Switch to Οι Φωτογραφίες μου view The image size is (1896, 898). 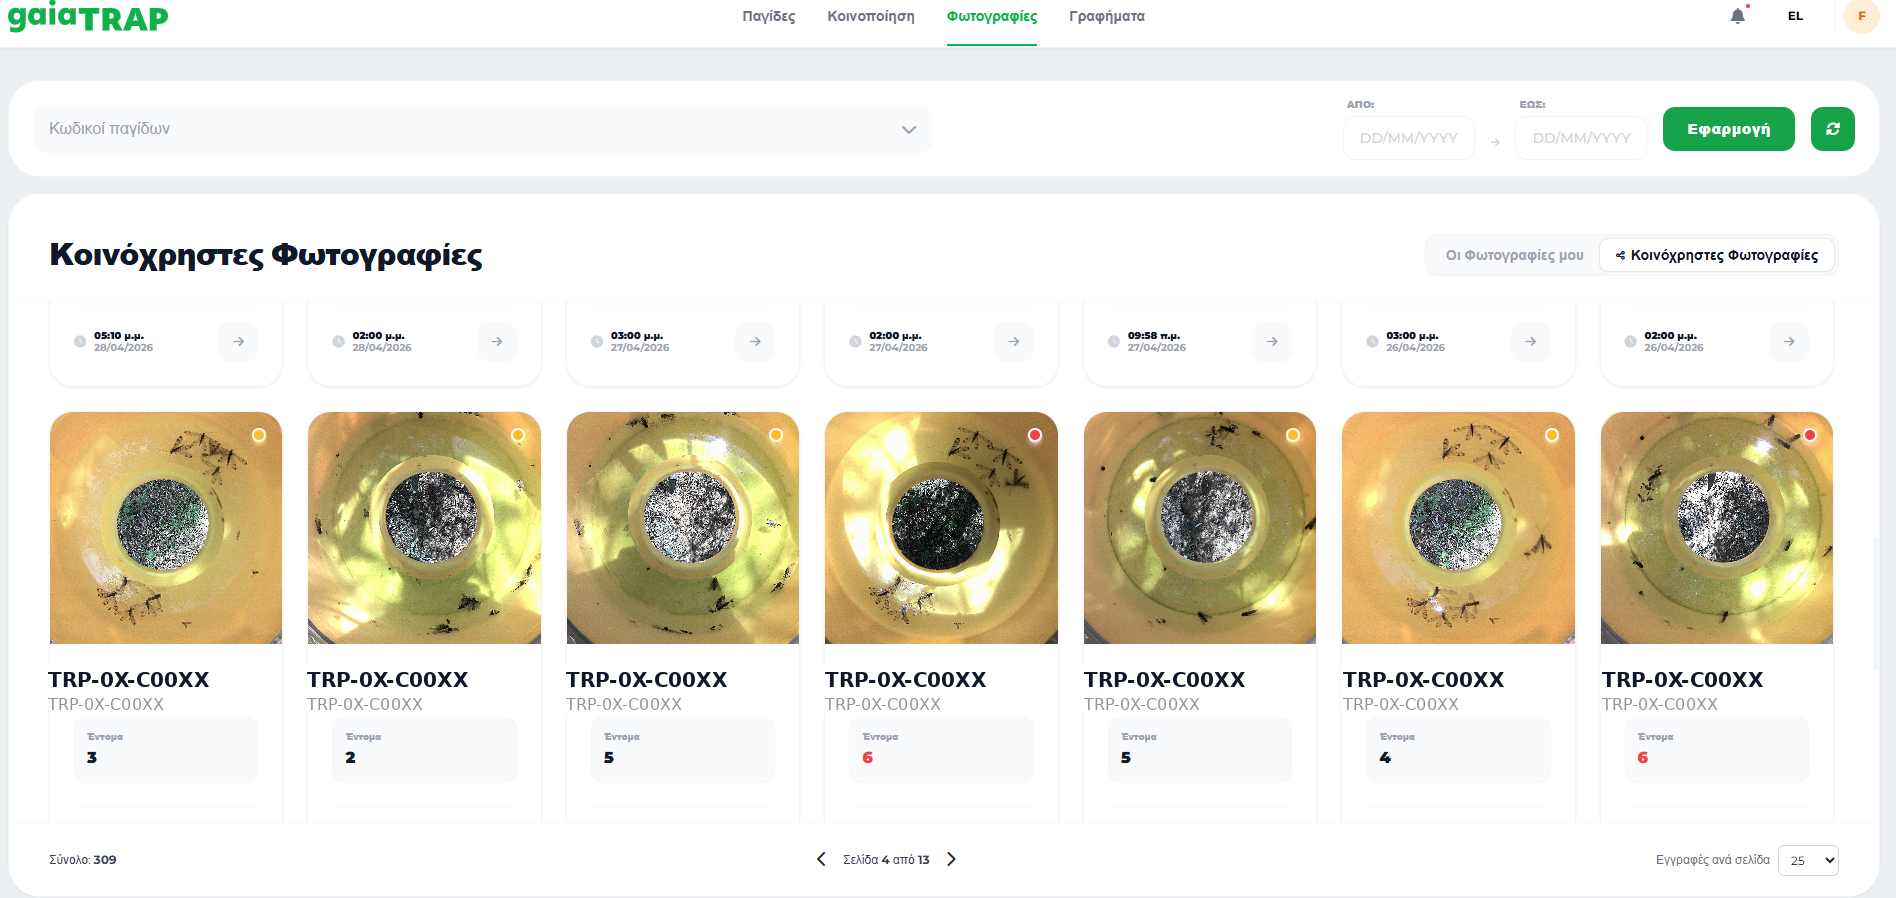click(x=1514, y=255)
